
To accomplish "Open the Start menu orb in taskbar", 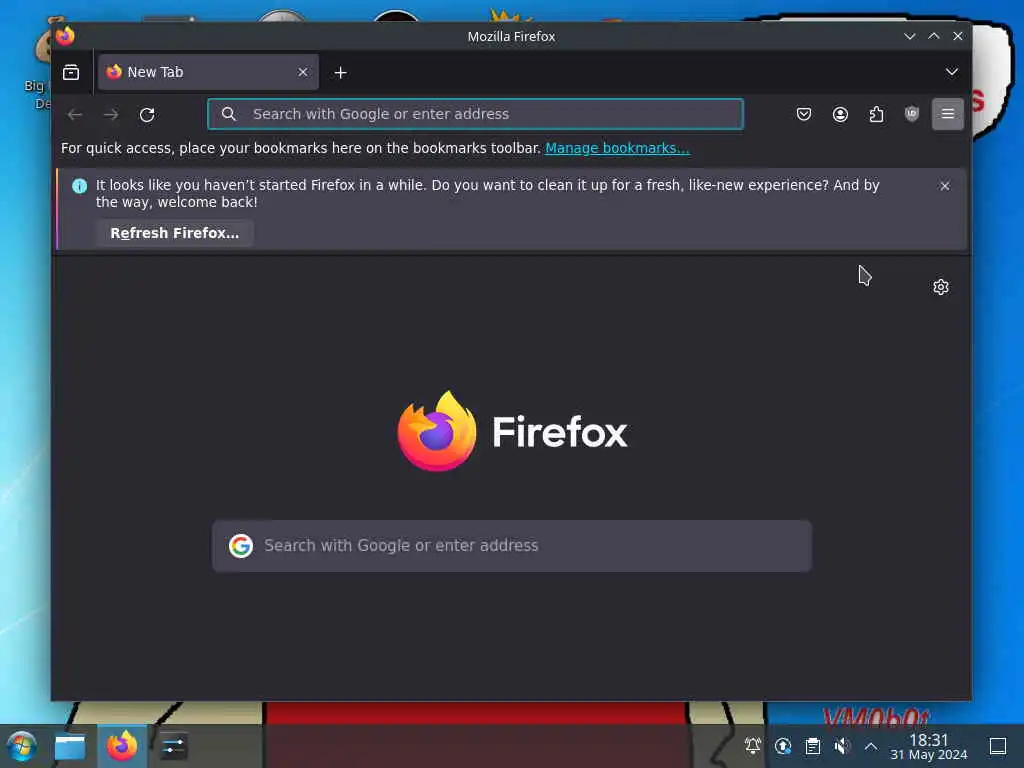I will coord(22,746).
